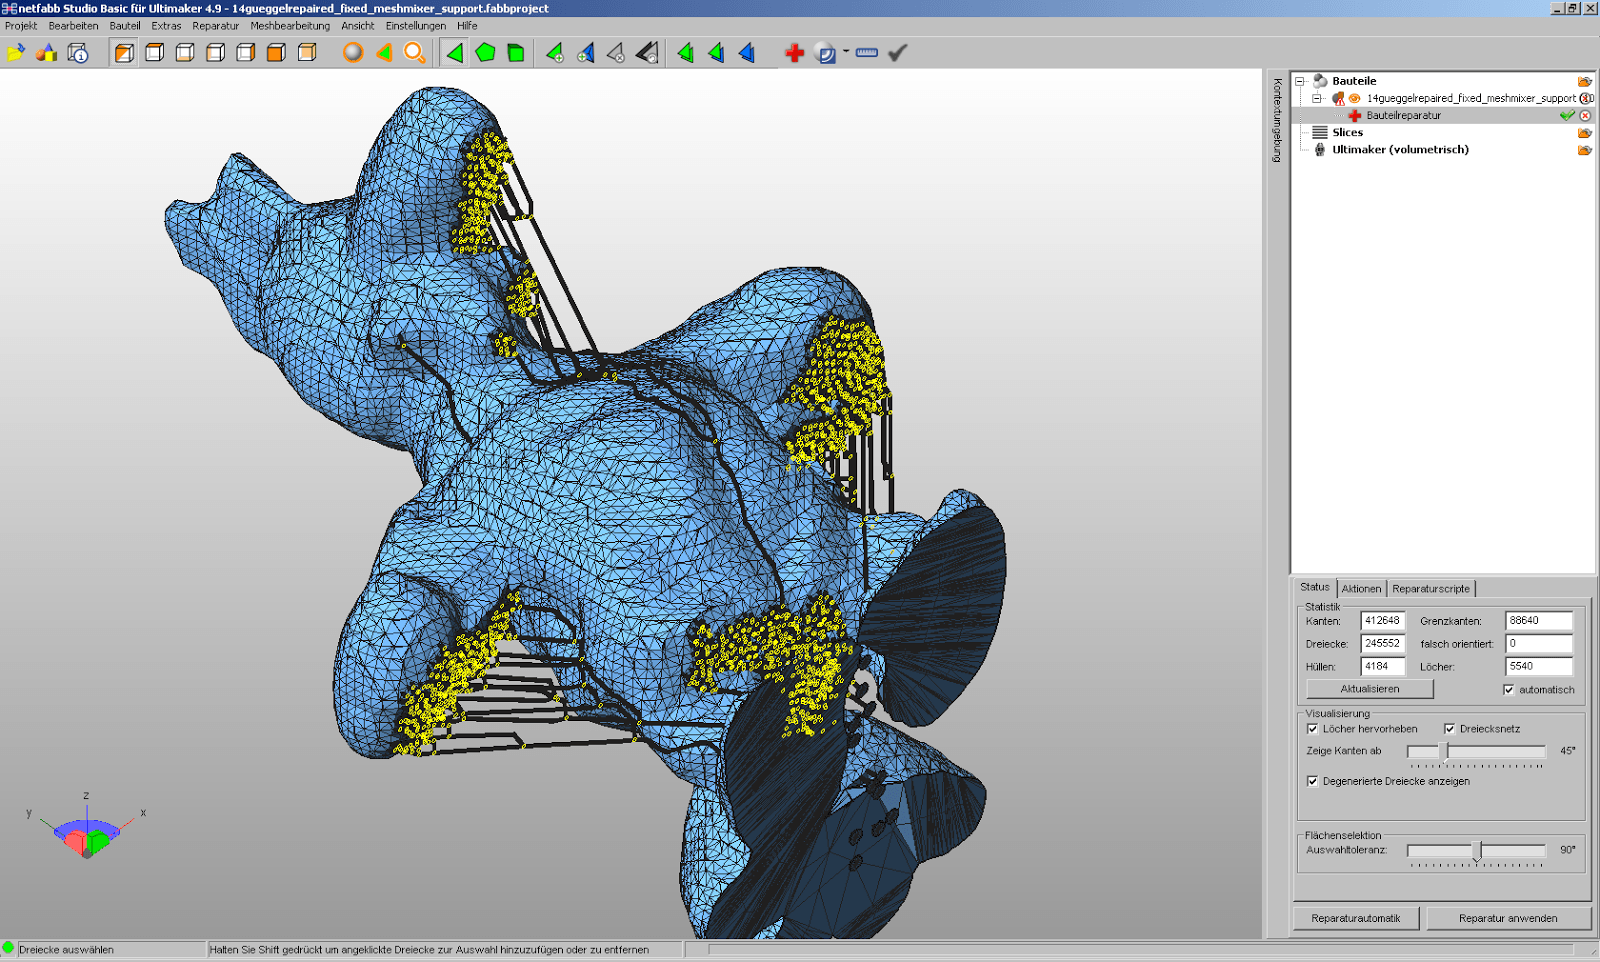This screenshot has height=962, width=1600.
Task: Collapse the 14gueggelrepaired part tree node
Action: click(x=1317, y=98)
